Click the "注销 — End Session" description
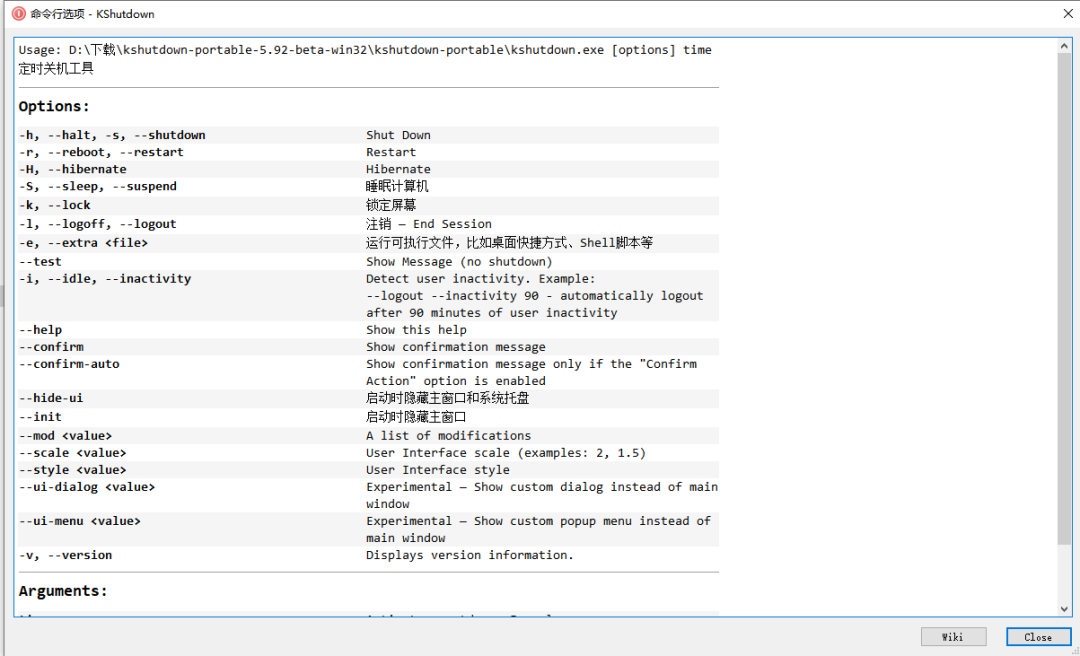The height and width of the screenshot is (656, 1080). tap(429, 224)
